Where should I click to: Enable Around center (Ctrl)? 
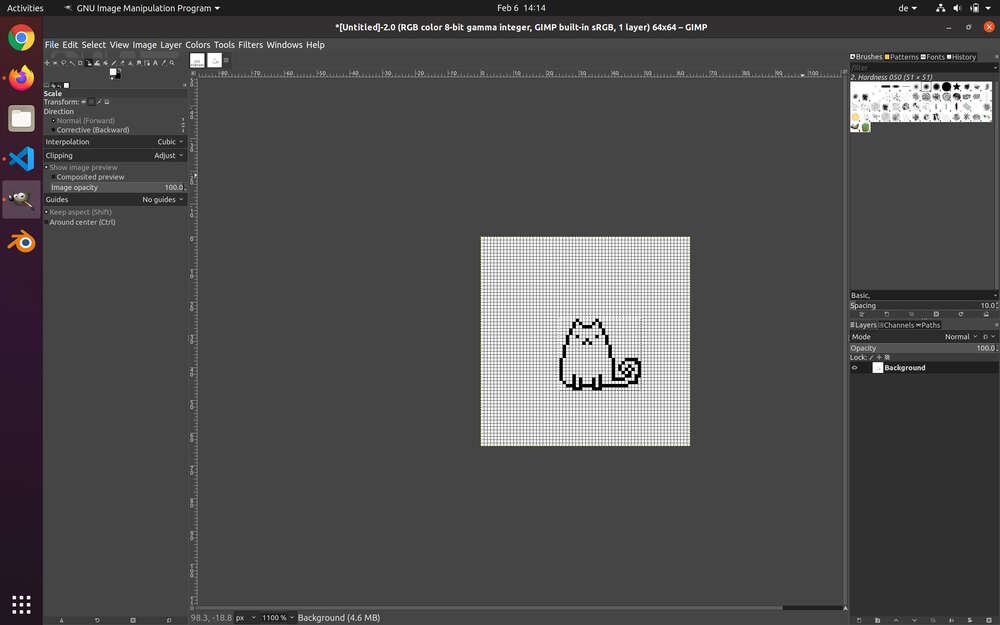coord(80,223)
